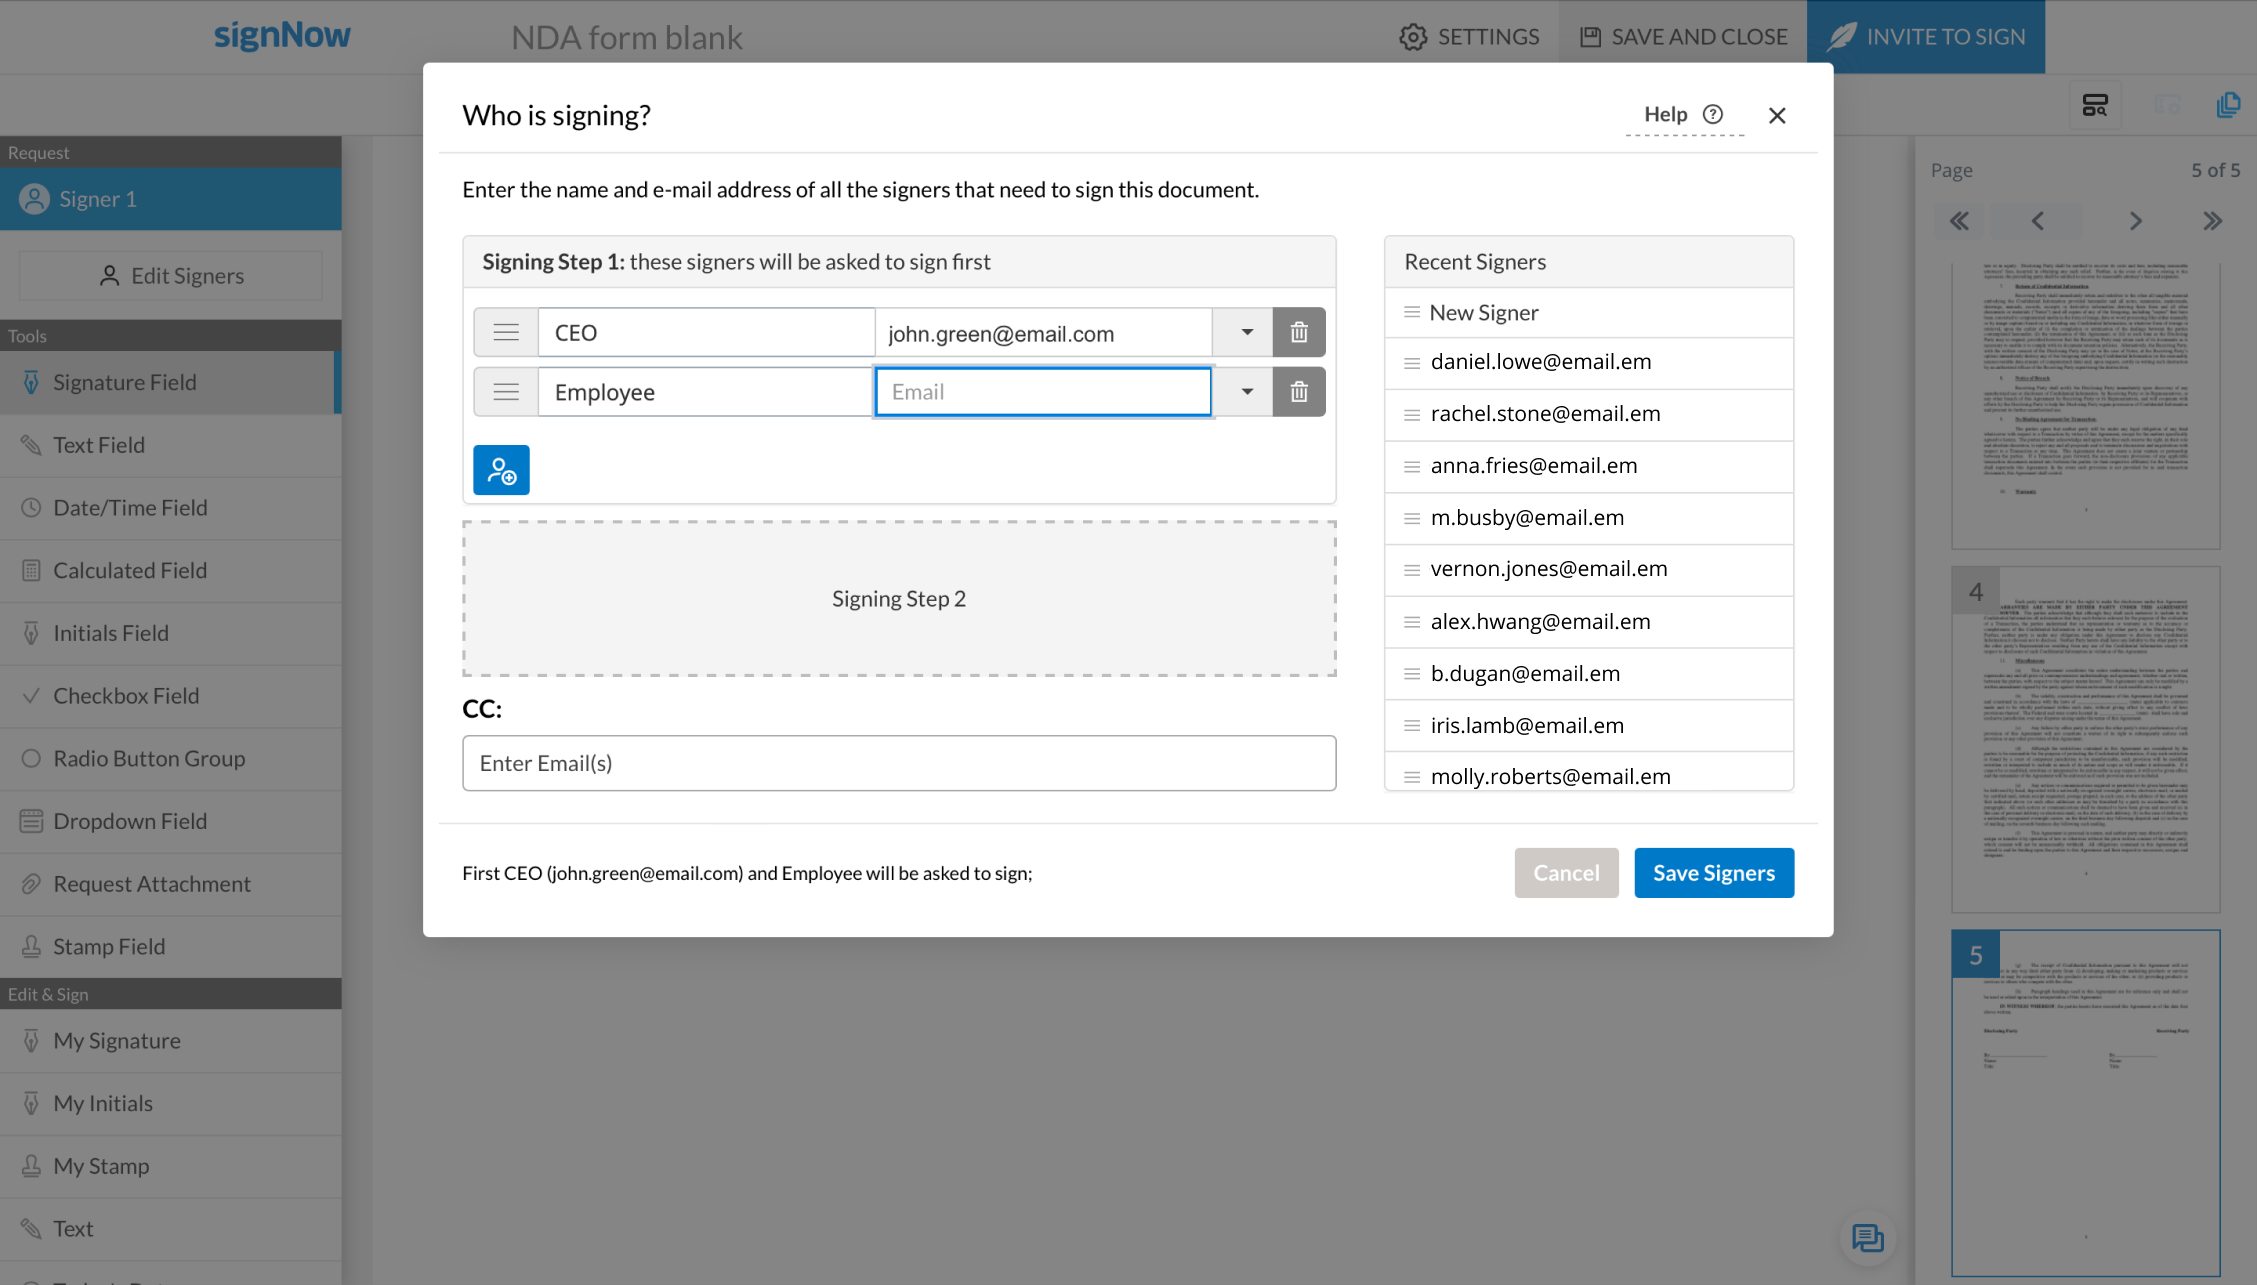
Task: Click the Save Signers button
Action: (1713, 873)
